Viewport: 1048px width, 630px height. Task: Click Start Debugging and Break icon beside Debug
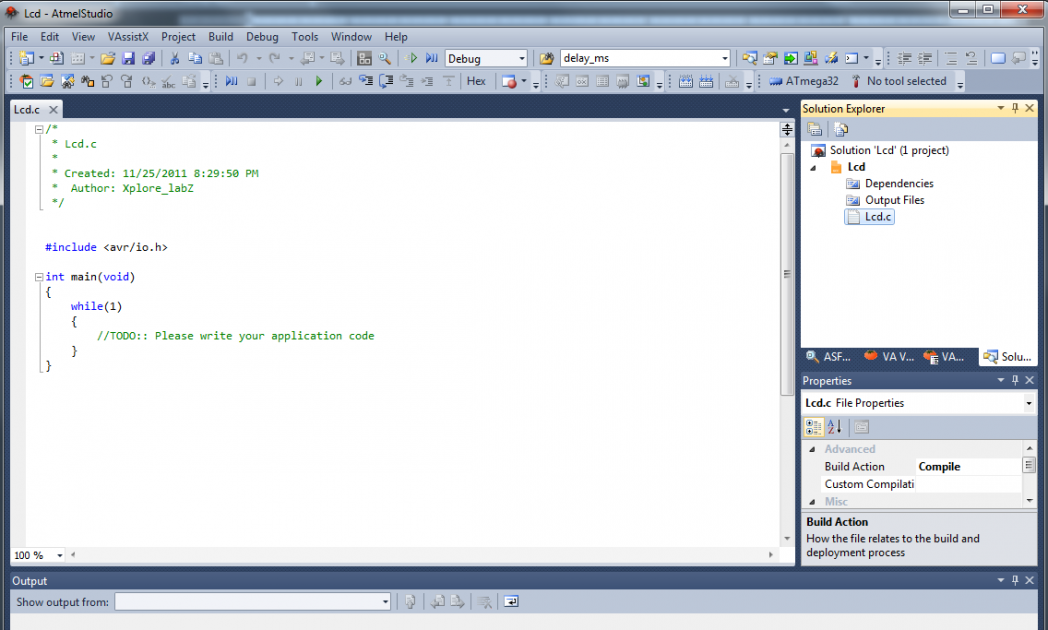[x=432, y=58]
